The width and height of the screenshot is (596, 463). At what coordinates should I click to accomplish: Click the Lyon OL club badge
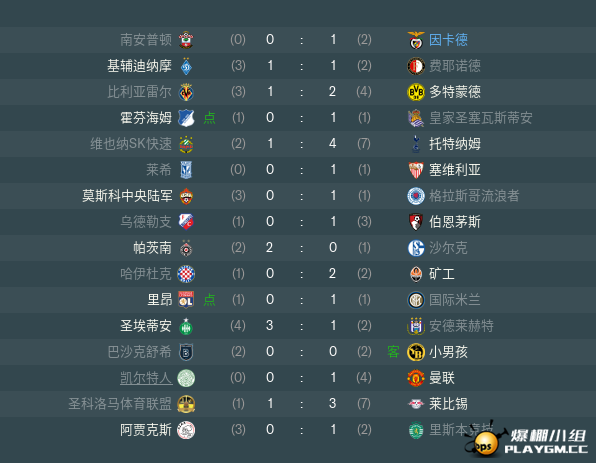click(186, 300)
